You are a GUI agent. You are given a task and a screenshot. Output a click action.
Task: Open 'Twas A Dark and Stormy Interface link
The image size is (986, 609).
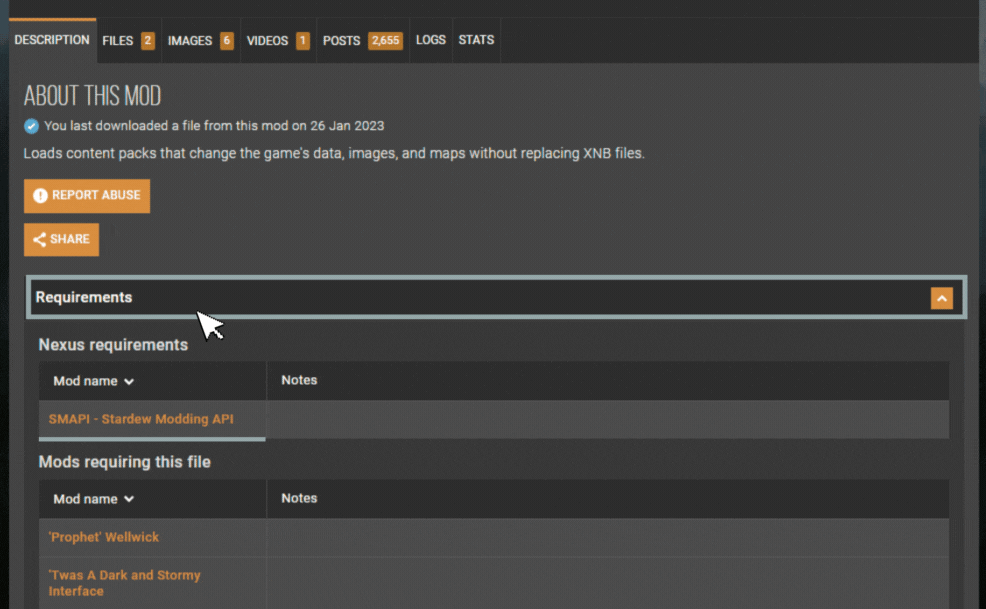125,583
